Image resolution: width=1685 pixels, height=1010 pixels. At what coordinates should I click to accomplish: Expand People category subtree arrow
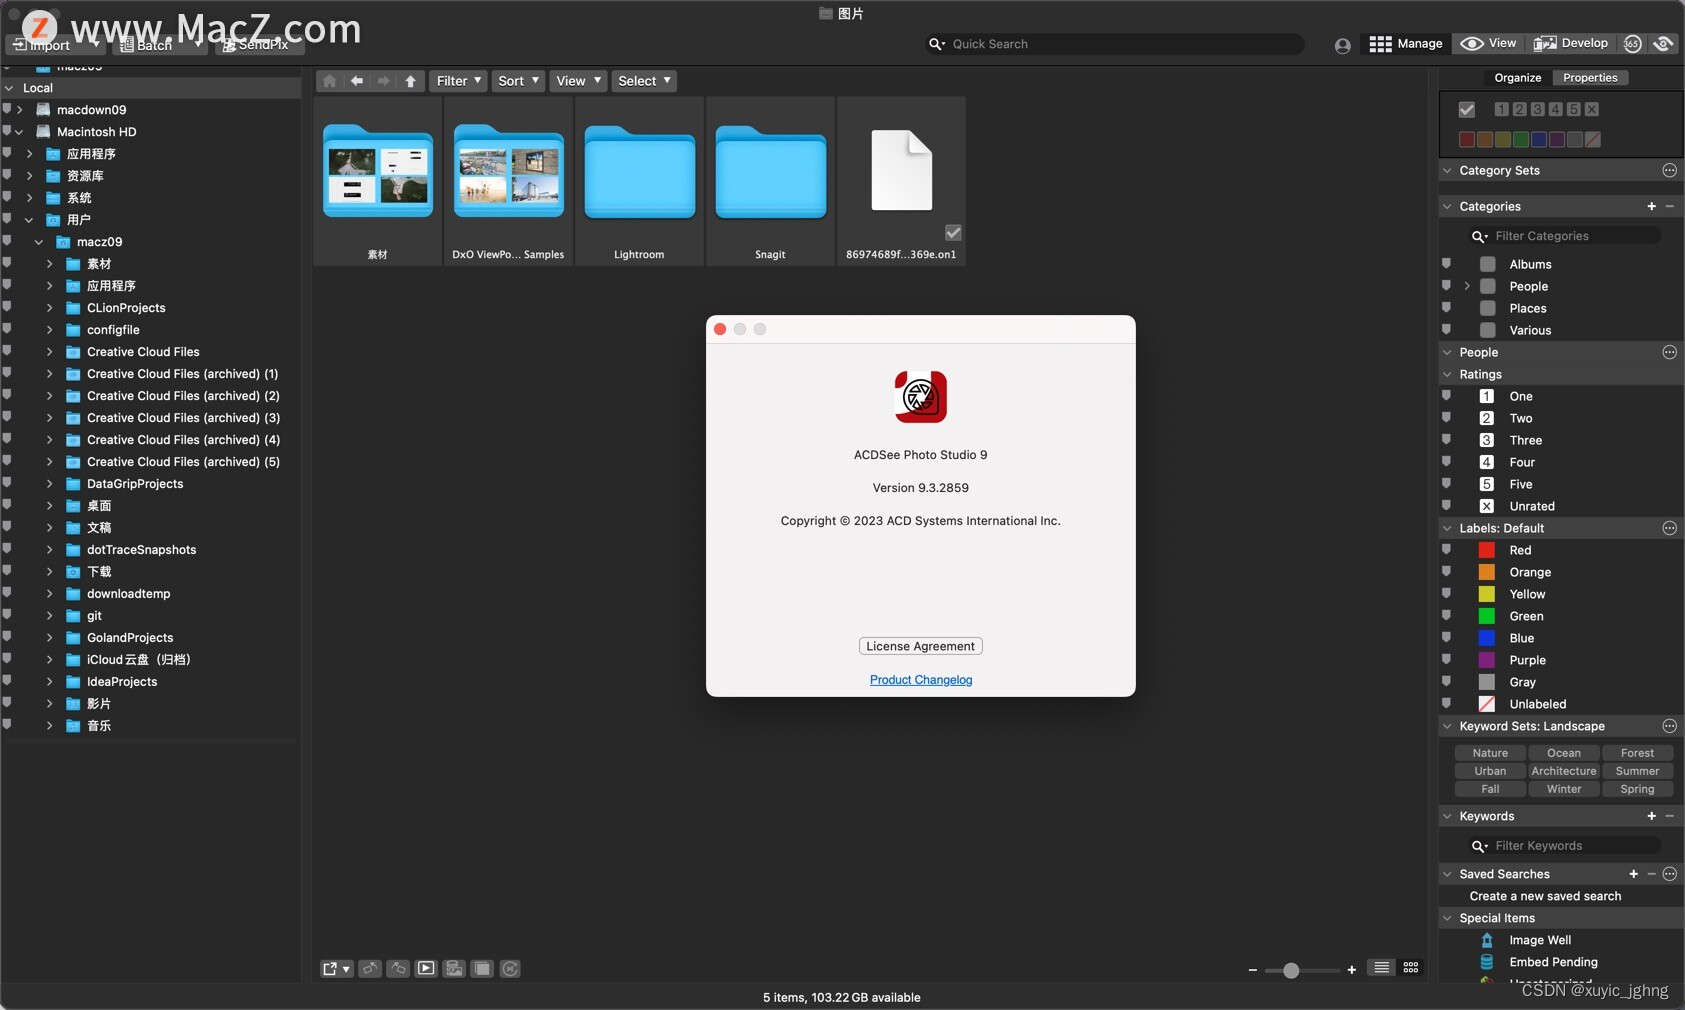1467,286
